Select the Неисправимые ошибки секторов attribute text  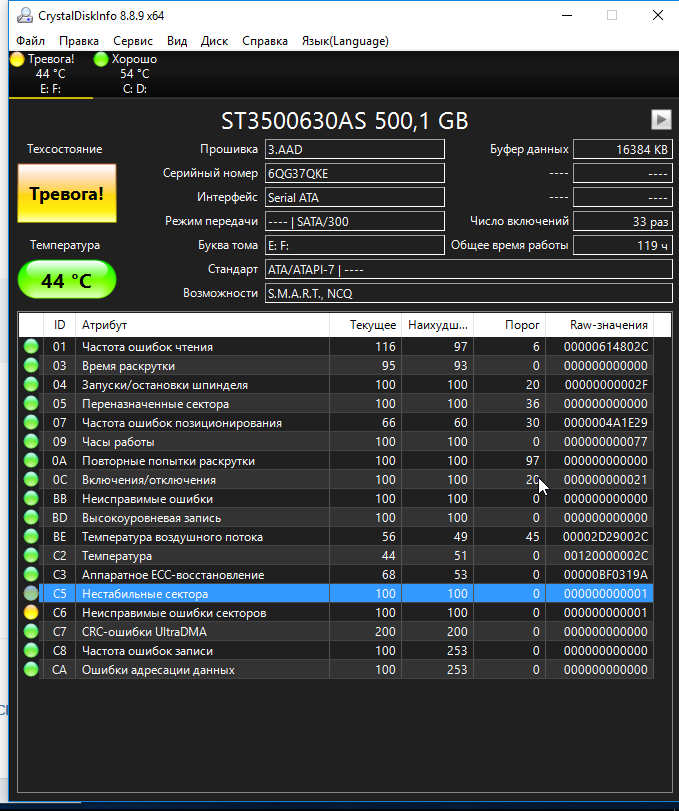[x=174, y=613]
